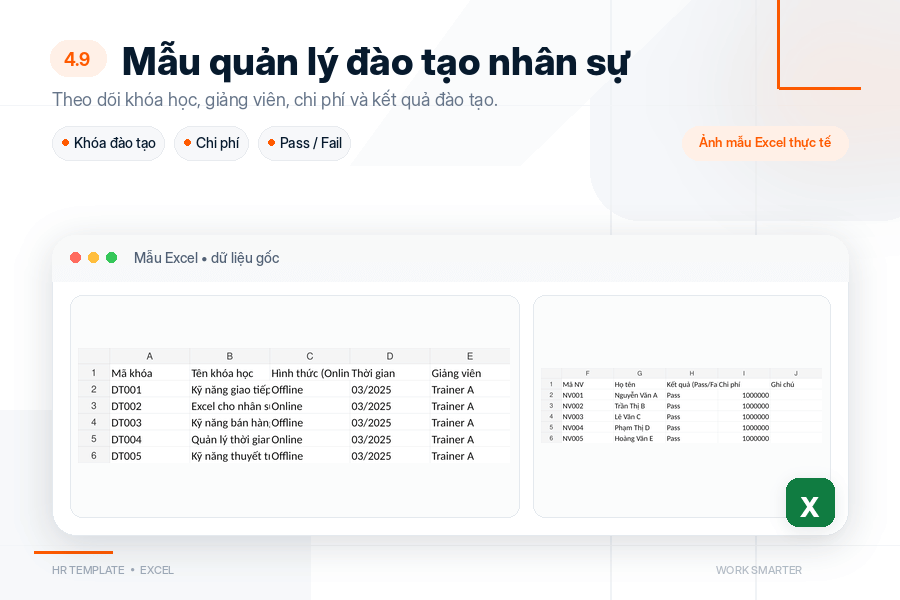900x600 pixels.
Task: Select column F header in right sheet
Action: [x=587, y=373]
